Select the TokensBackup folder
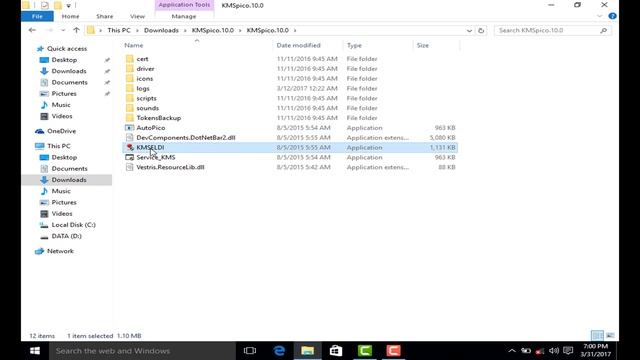The image size is (640, 360). point(158,118)
